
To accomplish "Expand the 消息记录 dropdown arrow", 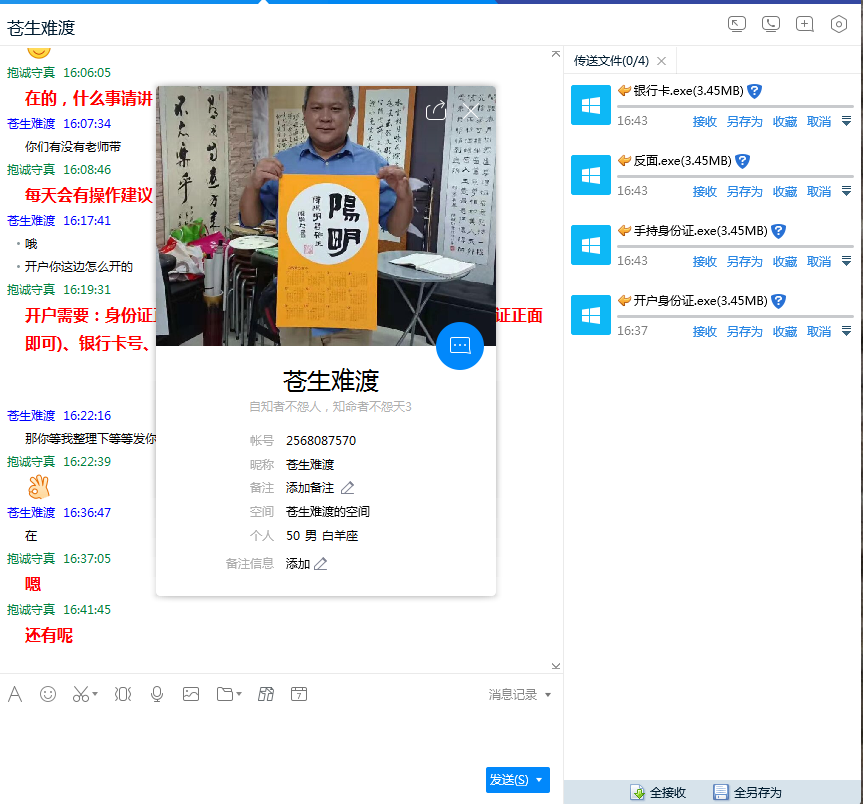I will coord(548,695).
